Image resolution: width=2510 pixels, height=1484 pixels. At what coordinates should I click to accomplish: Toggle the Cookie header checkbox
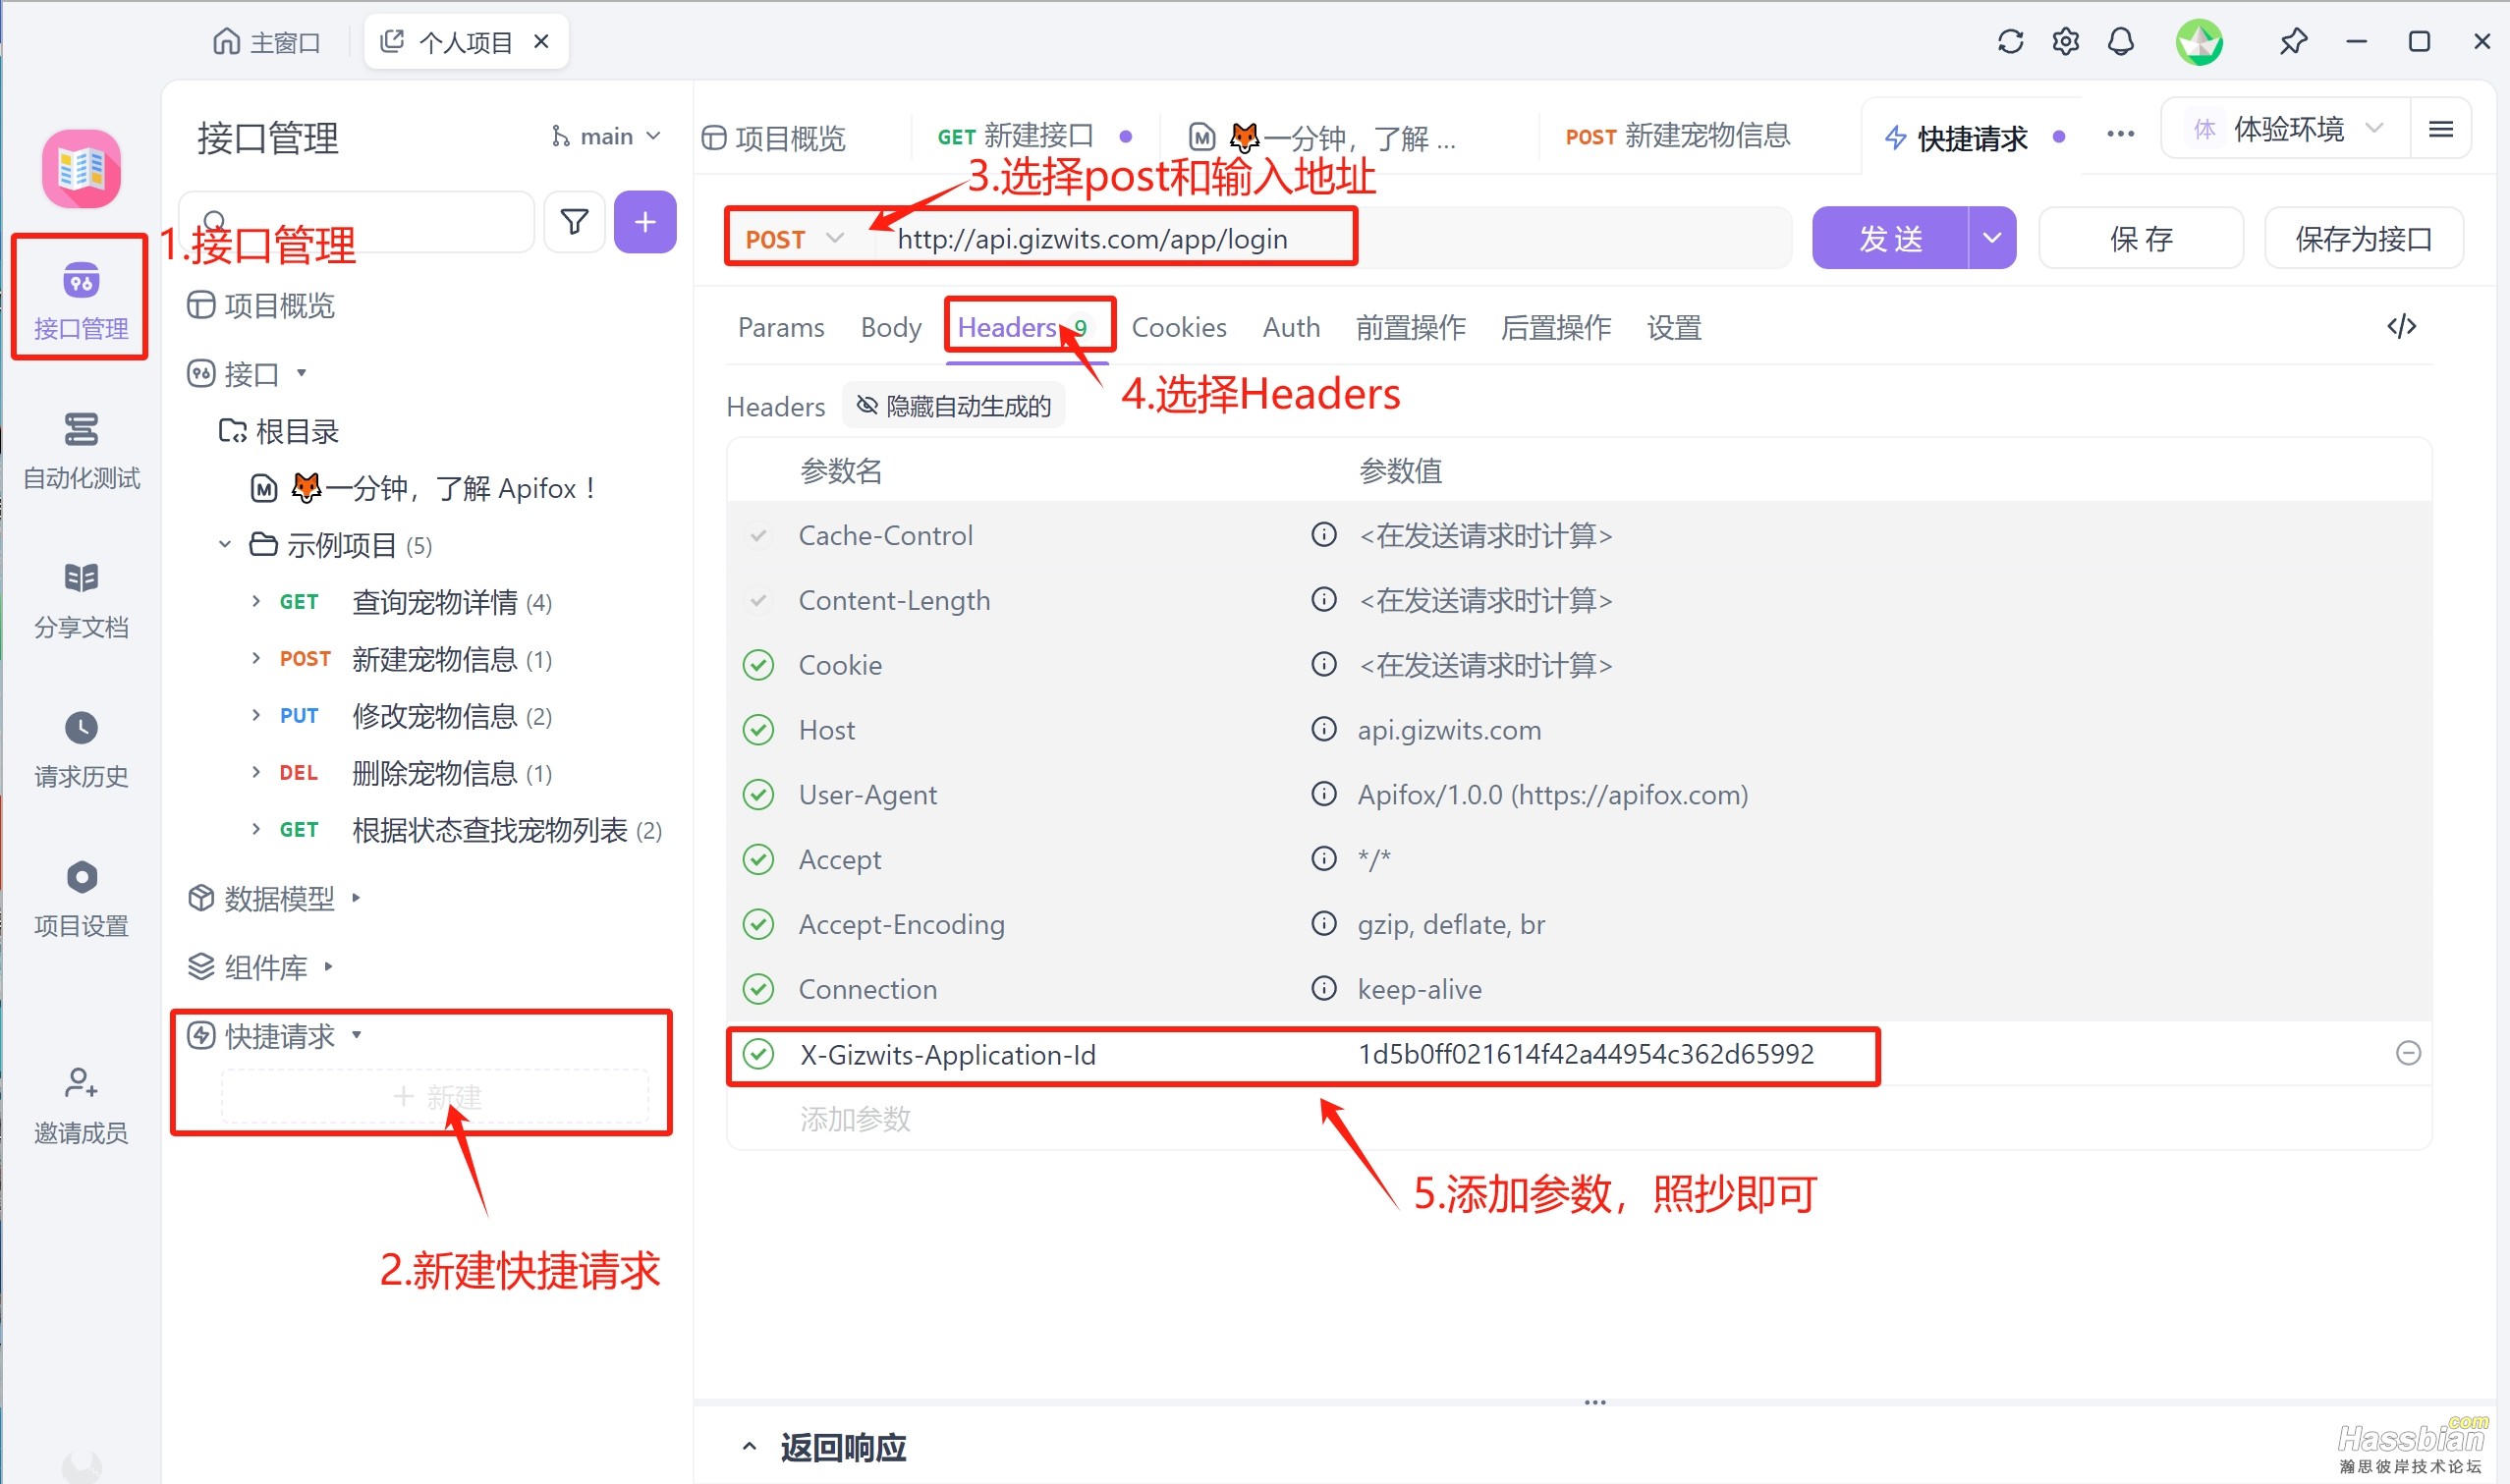tap(758, 664)
